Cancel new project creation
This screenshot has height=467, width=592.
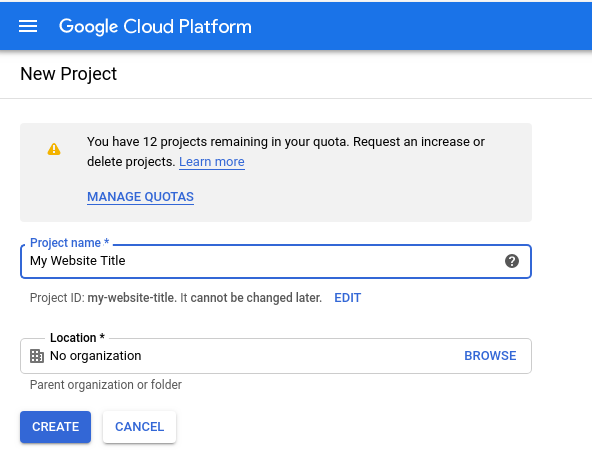point(139,427)
